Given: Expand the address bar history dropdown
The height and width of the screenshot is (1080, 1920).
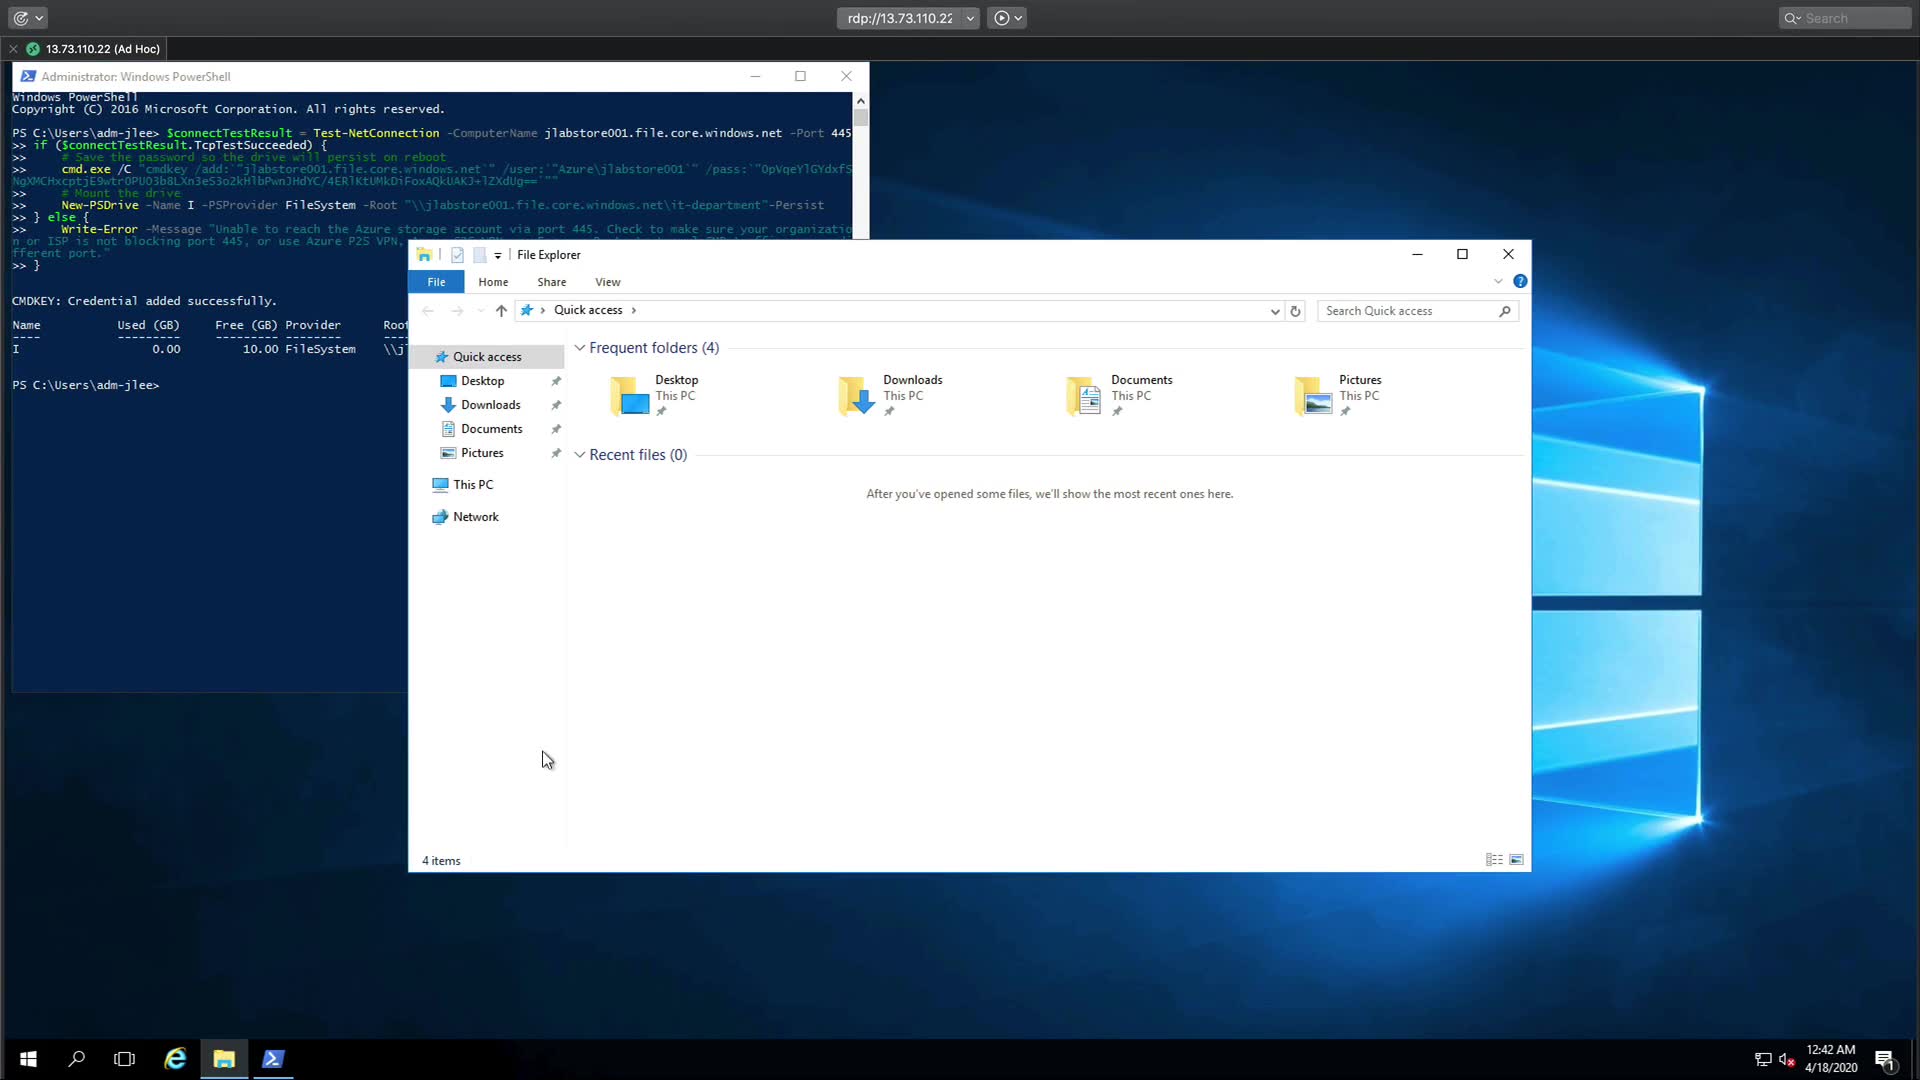Looking at the screenshot, I should click(1275, 311).
